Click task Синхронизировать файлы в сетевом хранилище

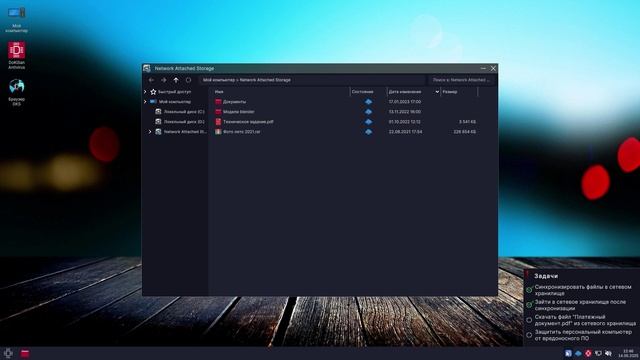pyautogui.click(x=583, y=290)
